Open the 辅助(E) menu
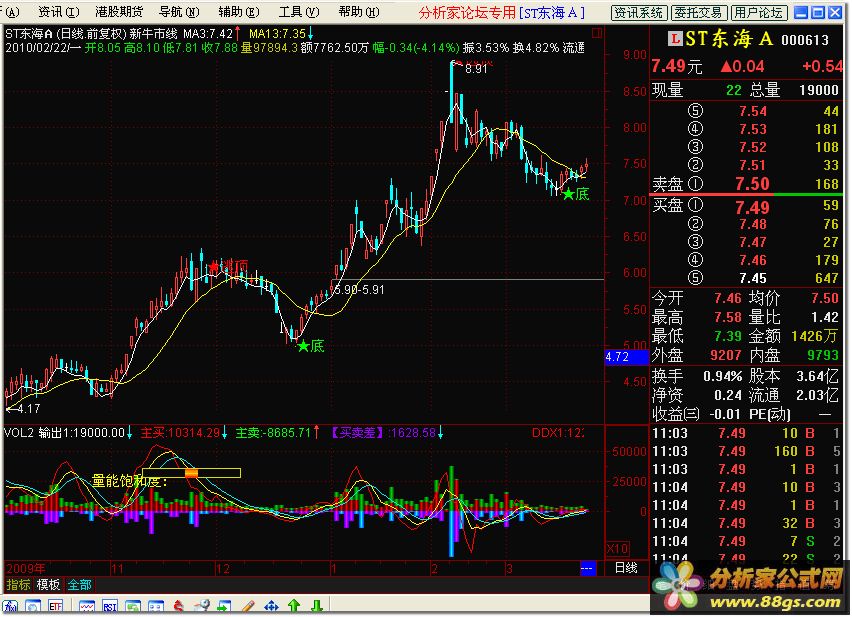The height and width of the screenshot is (617, 852). [x=239, y=12]
